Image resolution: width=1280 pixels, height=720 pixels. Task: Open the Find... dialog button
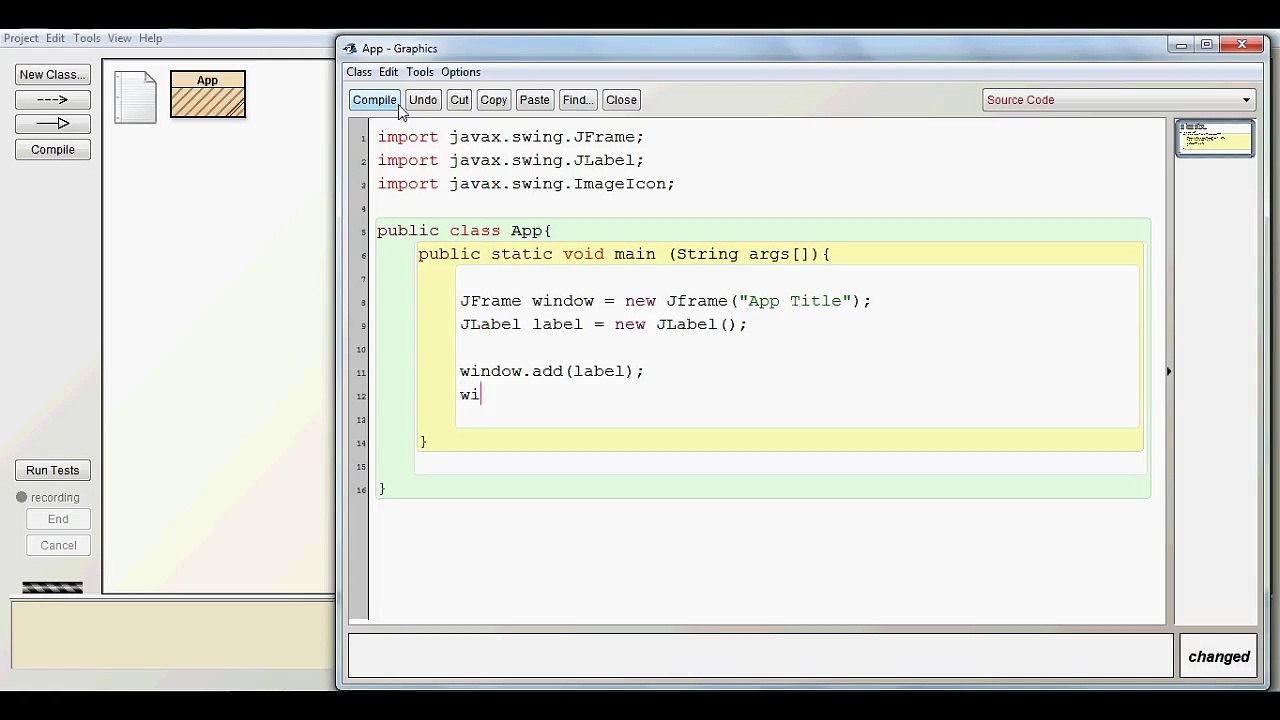tap(578, 100)
